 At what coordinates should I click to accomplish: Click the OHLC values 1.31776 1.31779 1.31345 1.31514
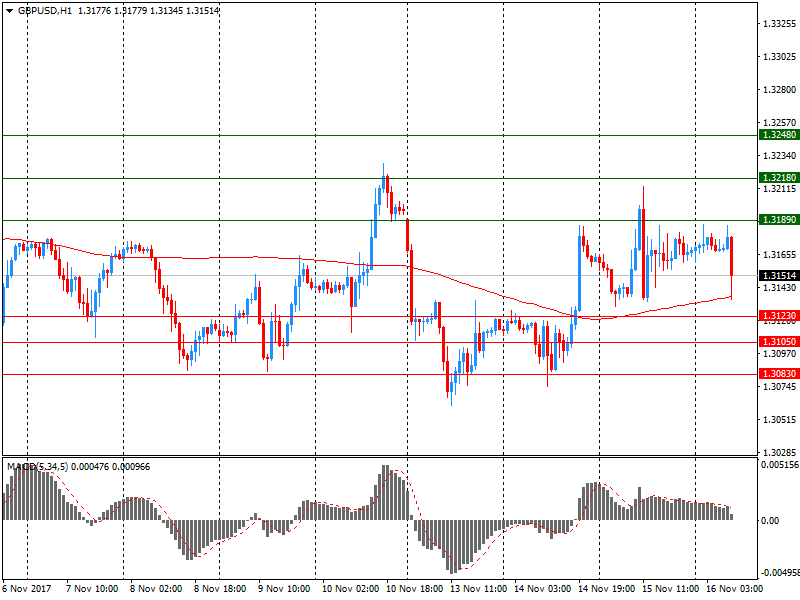(x=148, y=11)
